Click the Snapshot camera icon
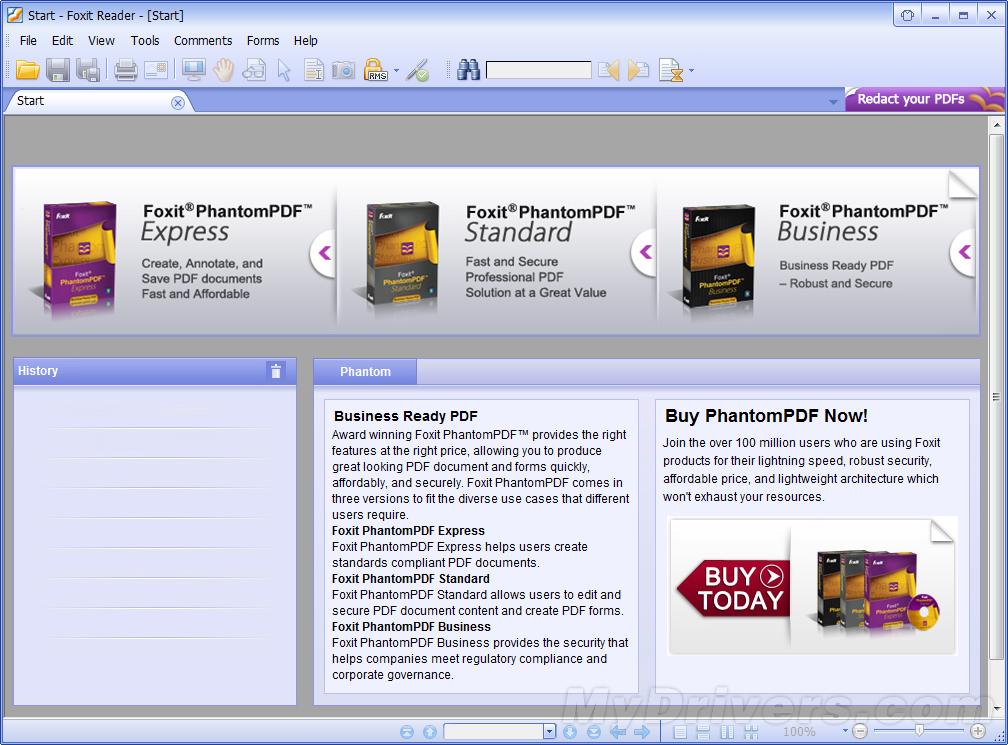The height and width of the screenshot is (745, 1008). pyautogui.click(x=343, y=70)
